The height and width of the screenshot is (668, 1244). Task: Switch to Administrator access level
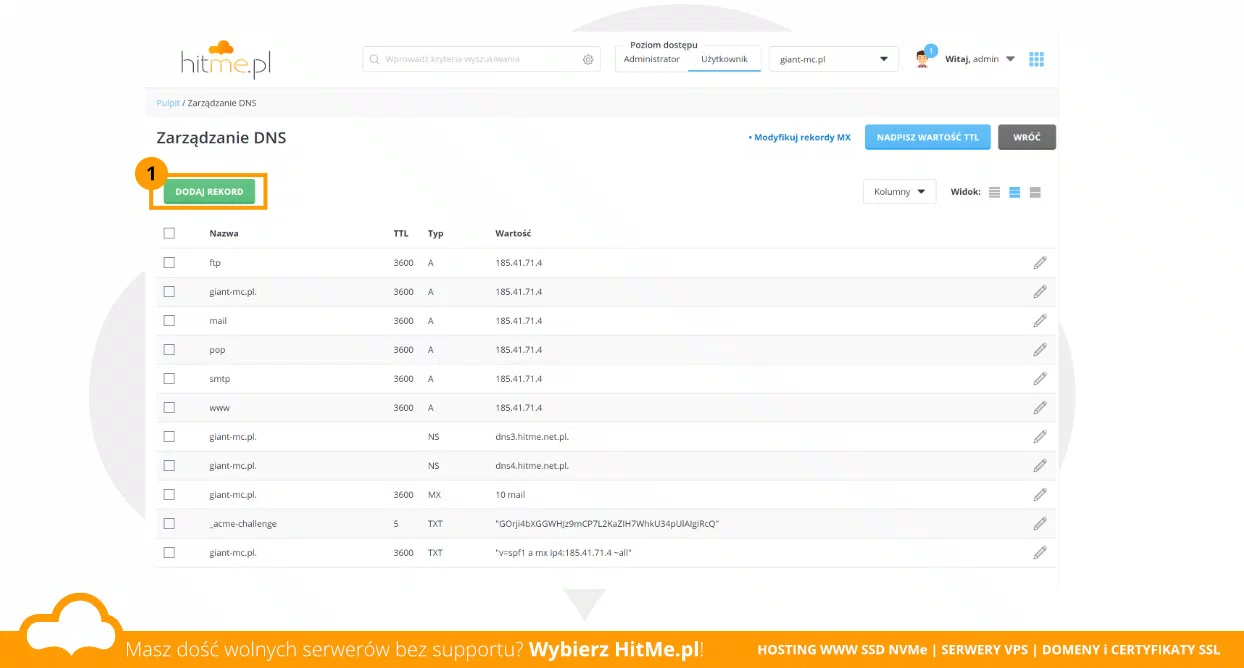pyautogui.click(x=652, y=59)
